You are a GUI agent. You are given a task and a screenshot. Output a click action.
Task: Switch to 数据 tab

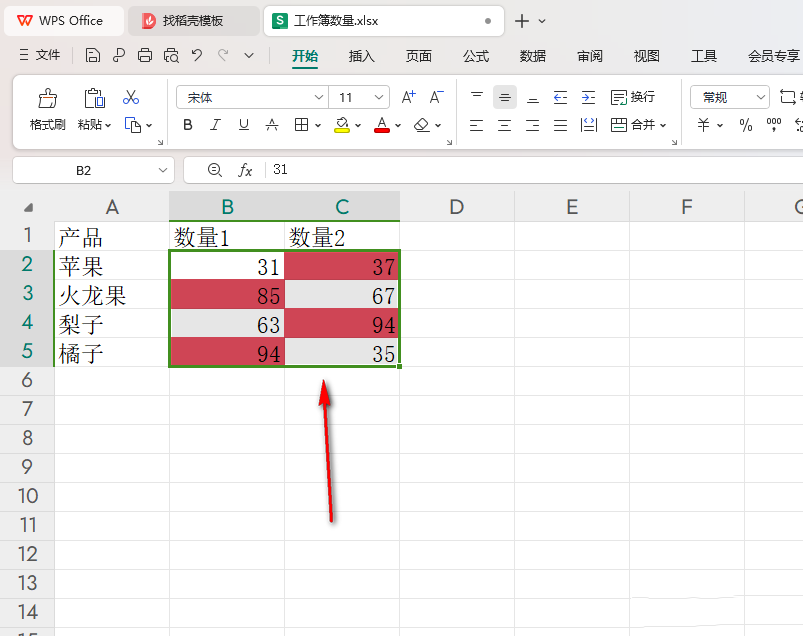click(533, 56)
